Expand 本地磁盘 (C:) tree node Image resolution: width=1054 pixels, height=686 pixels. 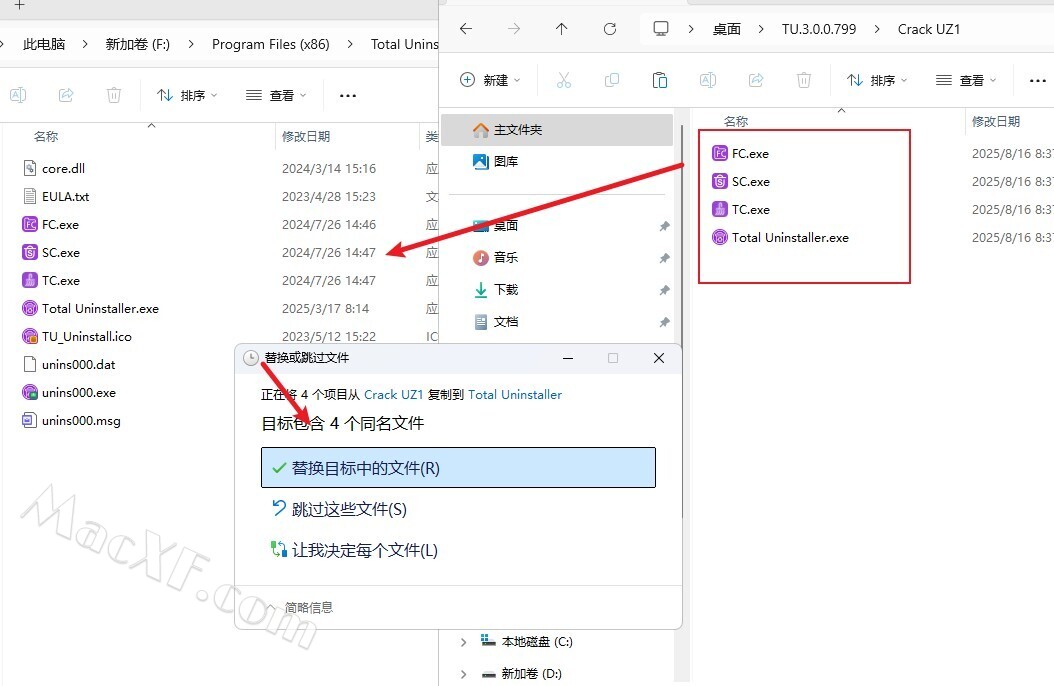[x=463, y=642]
